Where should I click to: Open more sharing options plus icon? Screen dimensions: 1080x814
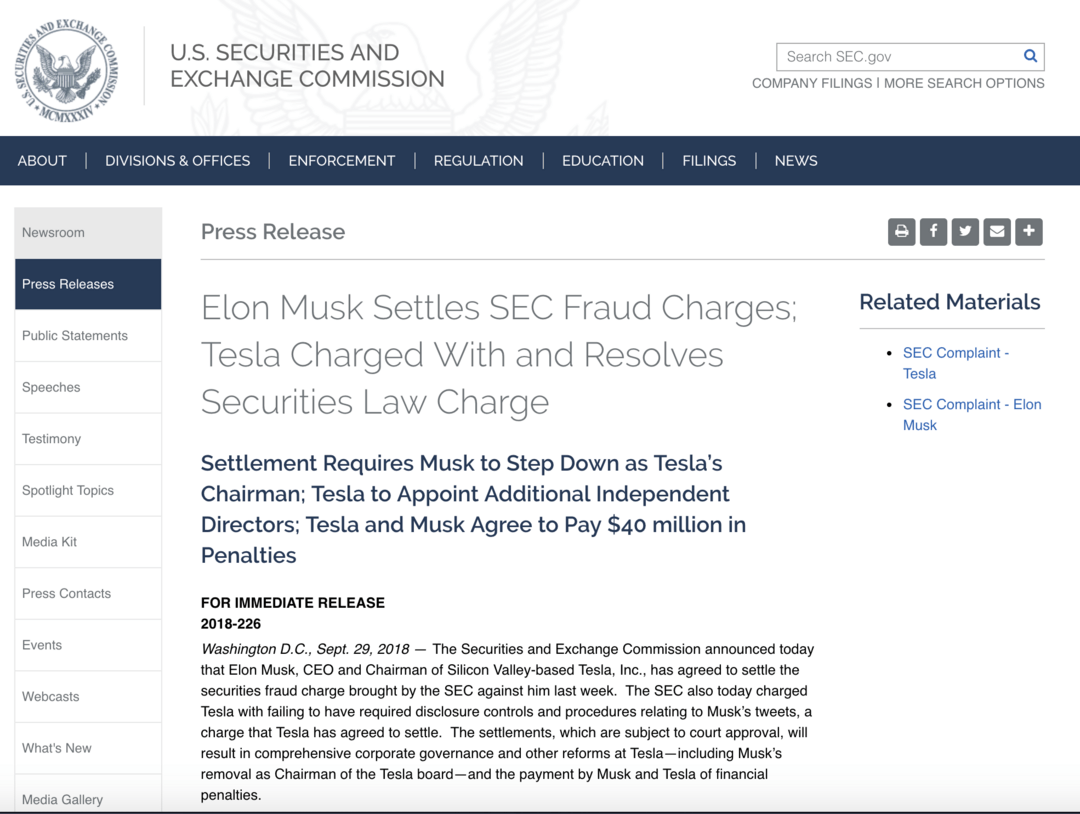pos(1028,232)
